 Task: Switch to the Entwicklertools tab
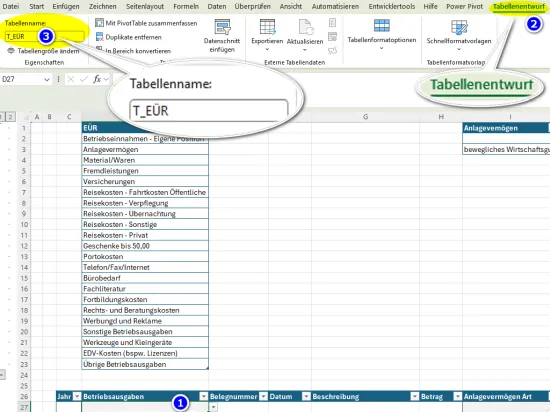click(392, 6)
